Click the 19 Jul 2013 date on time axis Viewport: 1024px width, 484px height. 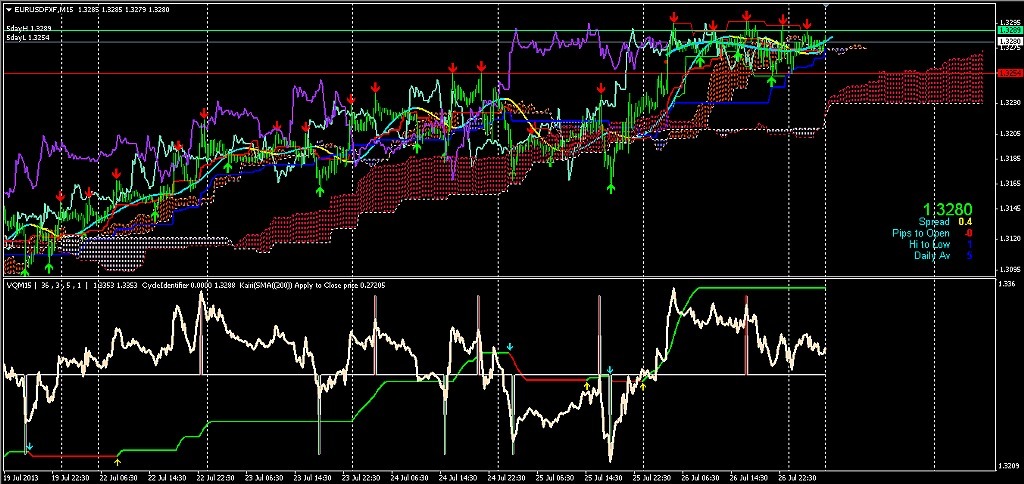[x=24, y=477]
